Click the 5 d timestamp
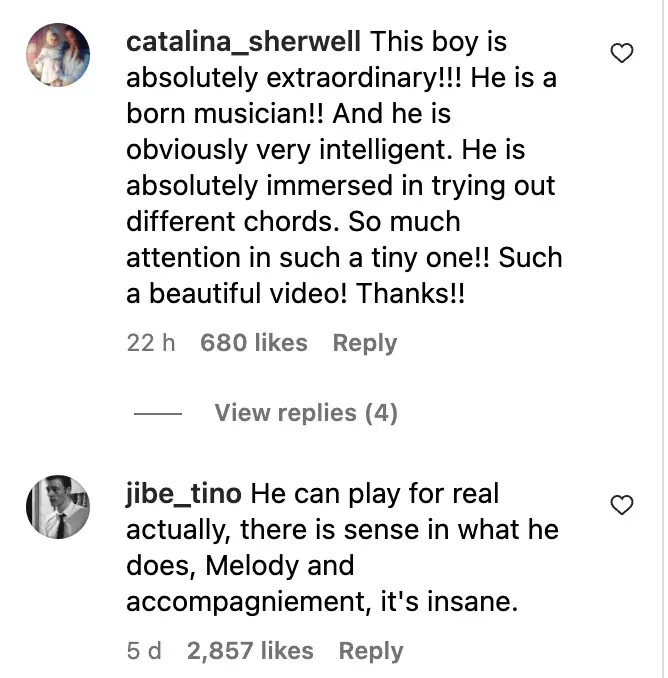668x678 pixels. coord(144,651)
